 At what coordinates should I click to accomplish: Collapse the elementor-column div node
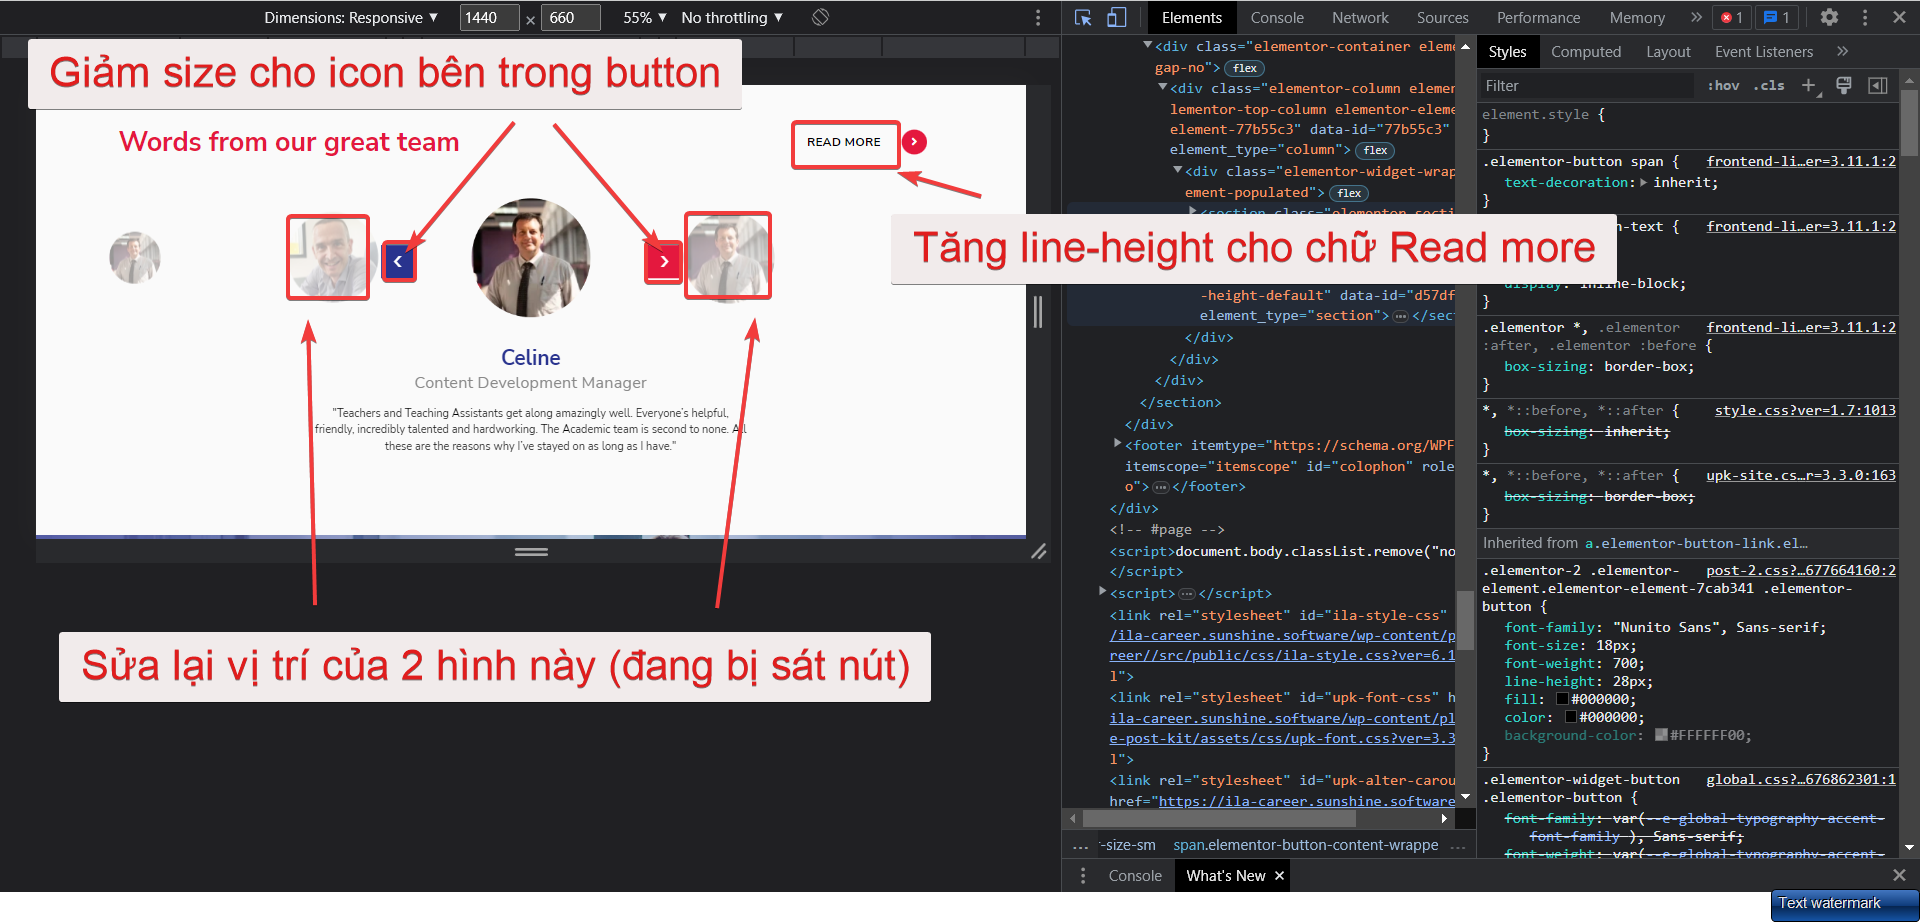click(1163, 88)
